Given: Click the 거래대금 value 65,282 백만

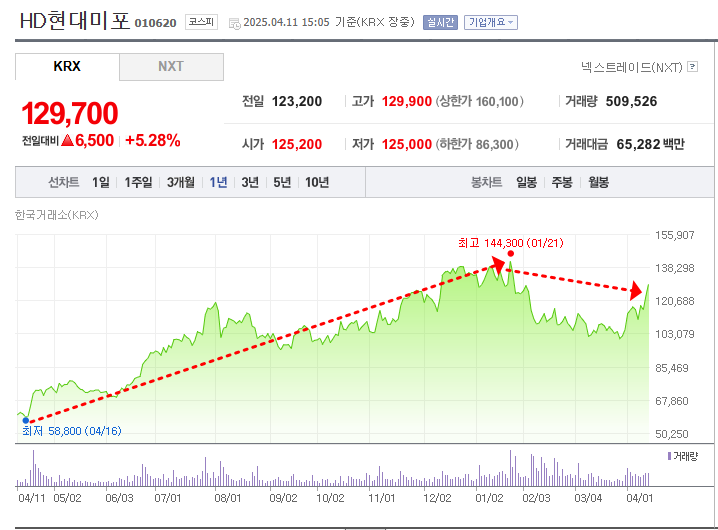Looking at the screenshot, I should (x=650, y=144).
